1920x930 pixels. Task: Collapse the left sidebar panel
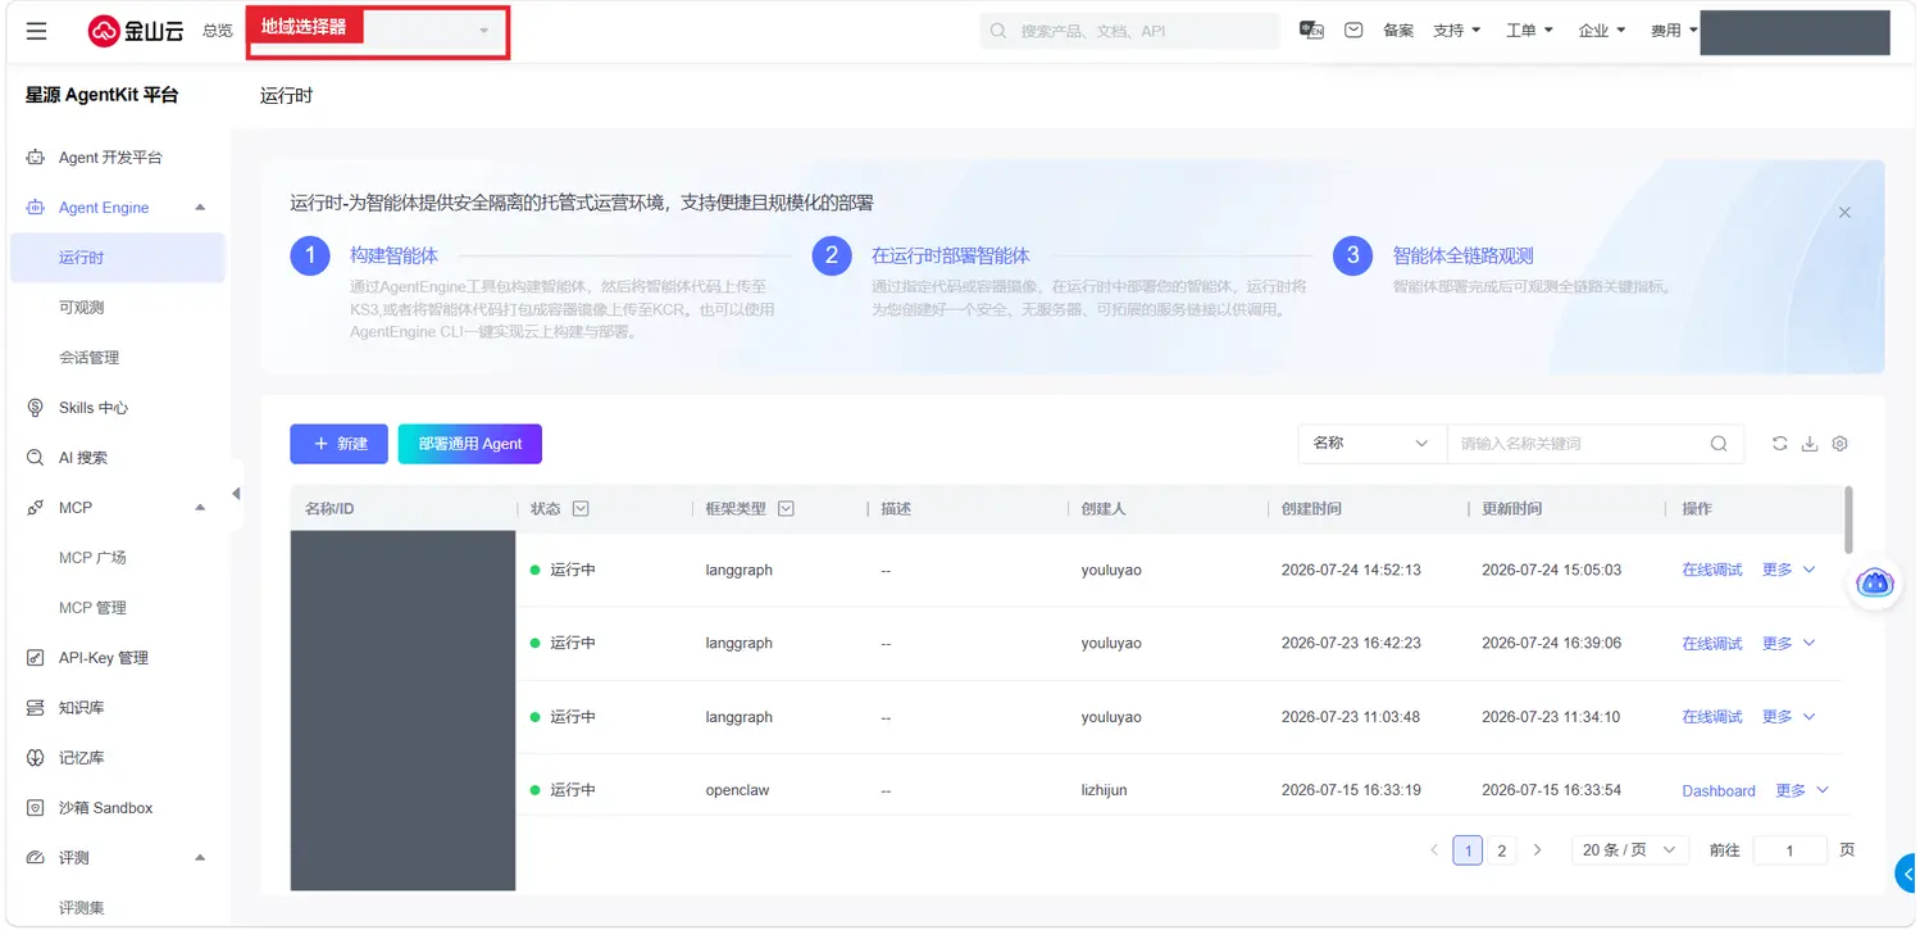pyautogui.click(x=236, y=493)
